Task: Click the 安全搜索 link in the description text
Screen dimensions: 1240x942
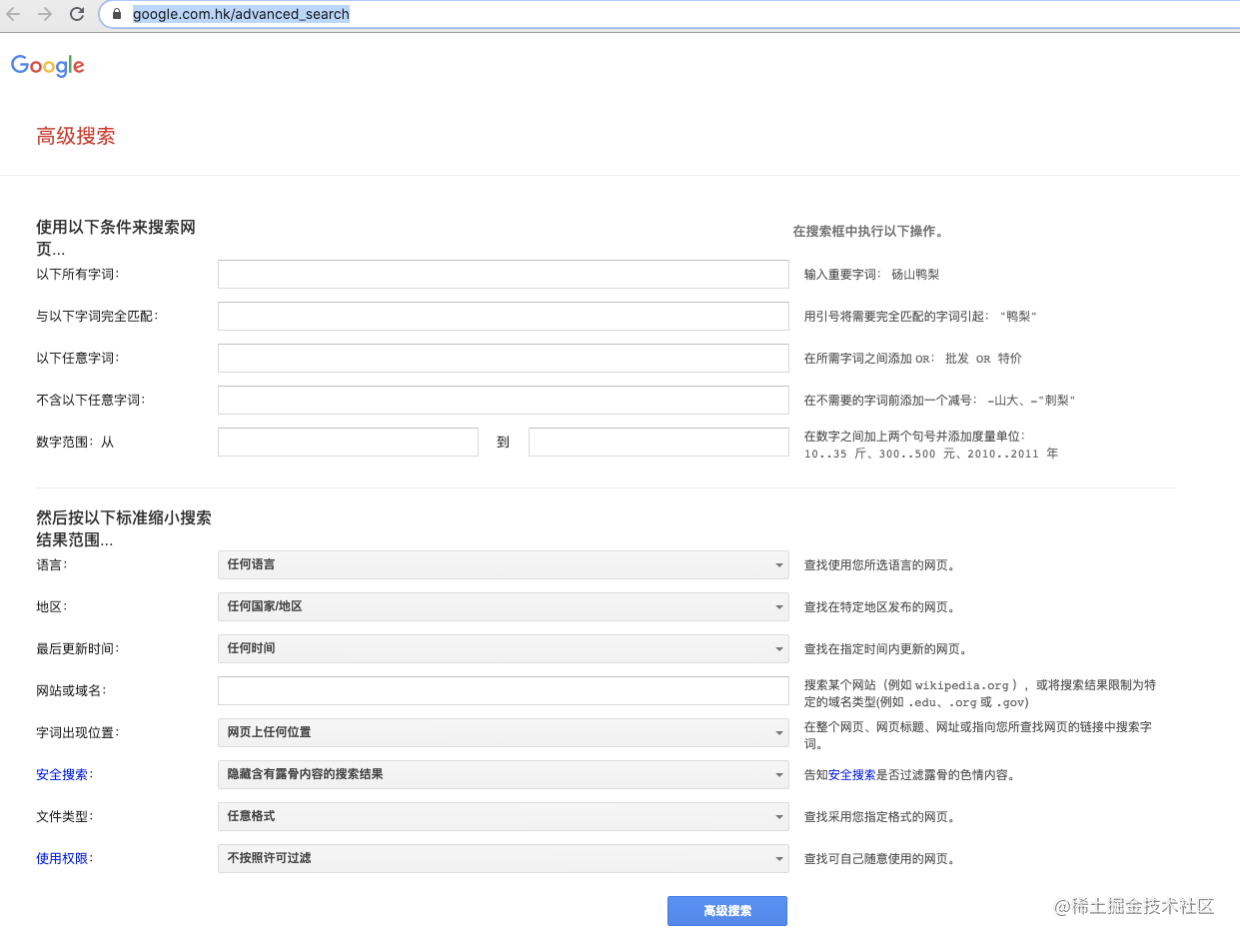Action: pos(852,775)
